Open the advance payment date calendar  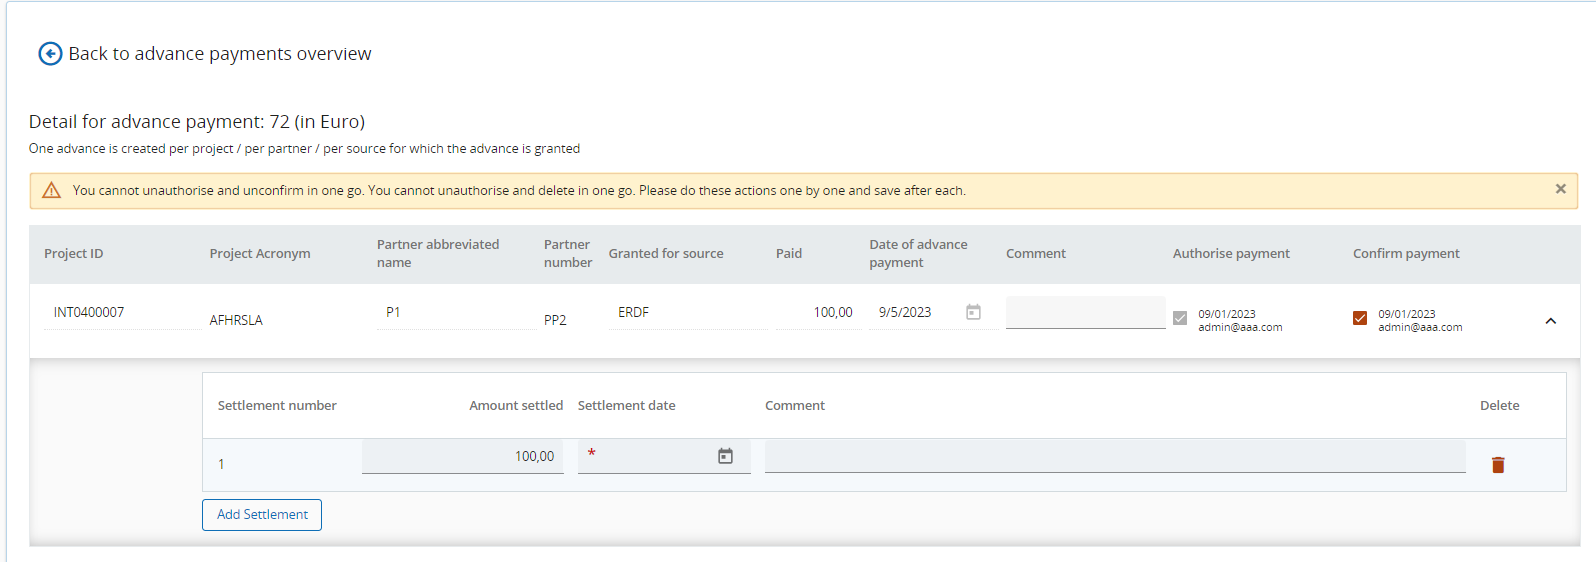(973, 312)
